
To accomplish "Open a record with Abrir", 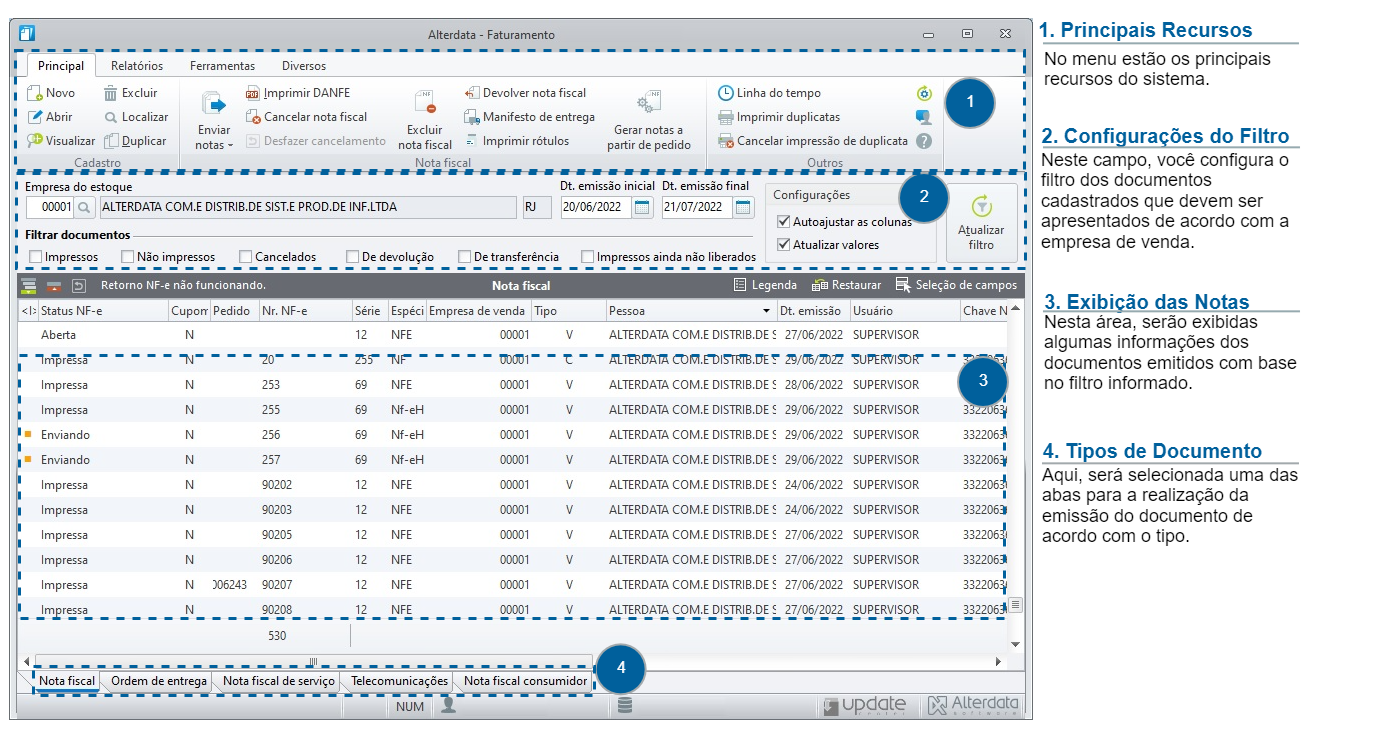I will [50, 117].
